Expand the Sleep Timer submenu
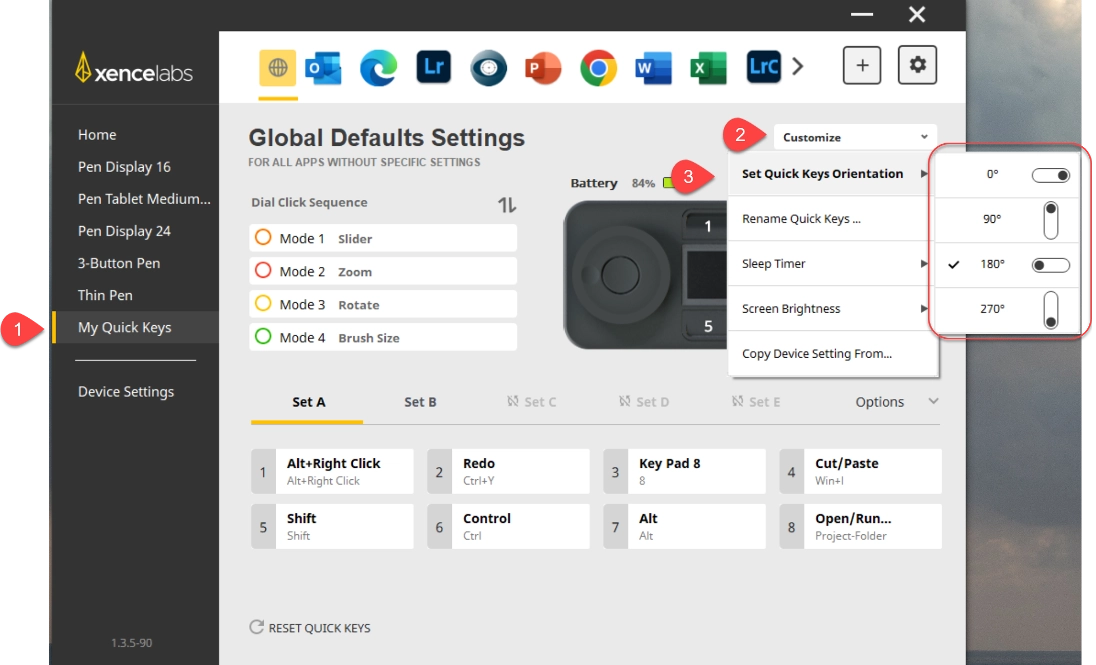Image resolution: width=1096 pixels, height=665 pixels. [832, 264]
